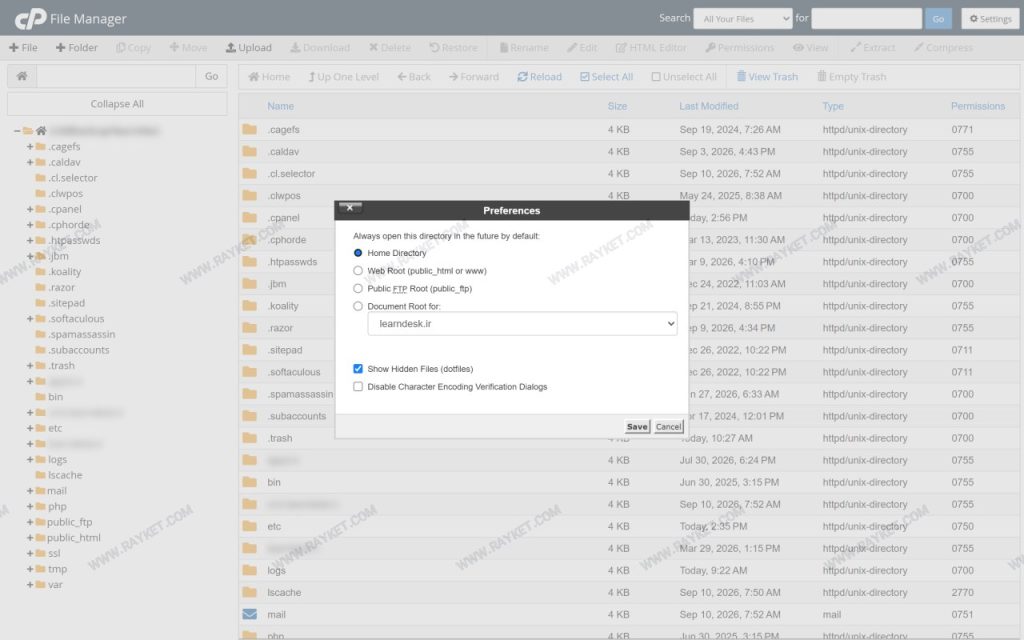Click the mail envelope icon in listing
The height and width of the screenshot is (640, 1024).
(x=249, y=615)
